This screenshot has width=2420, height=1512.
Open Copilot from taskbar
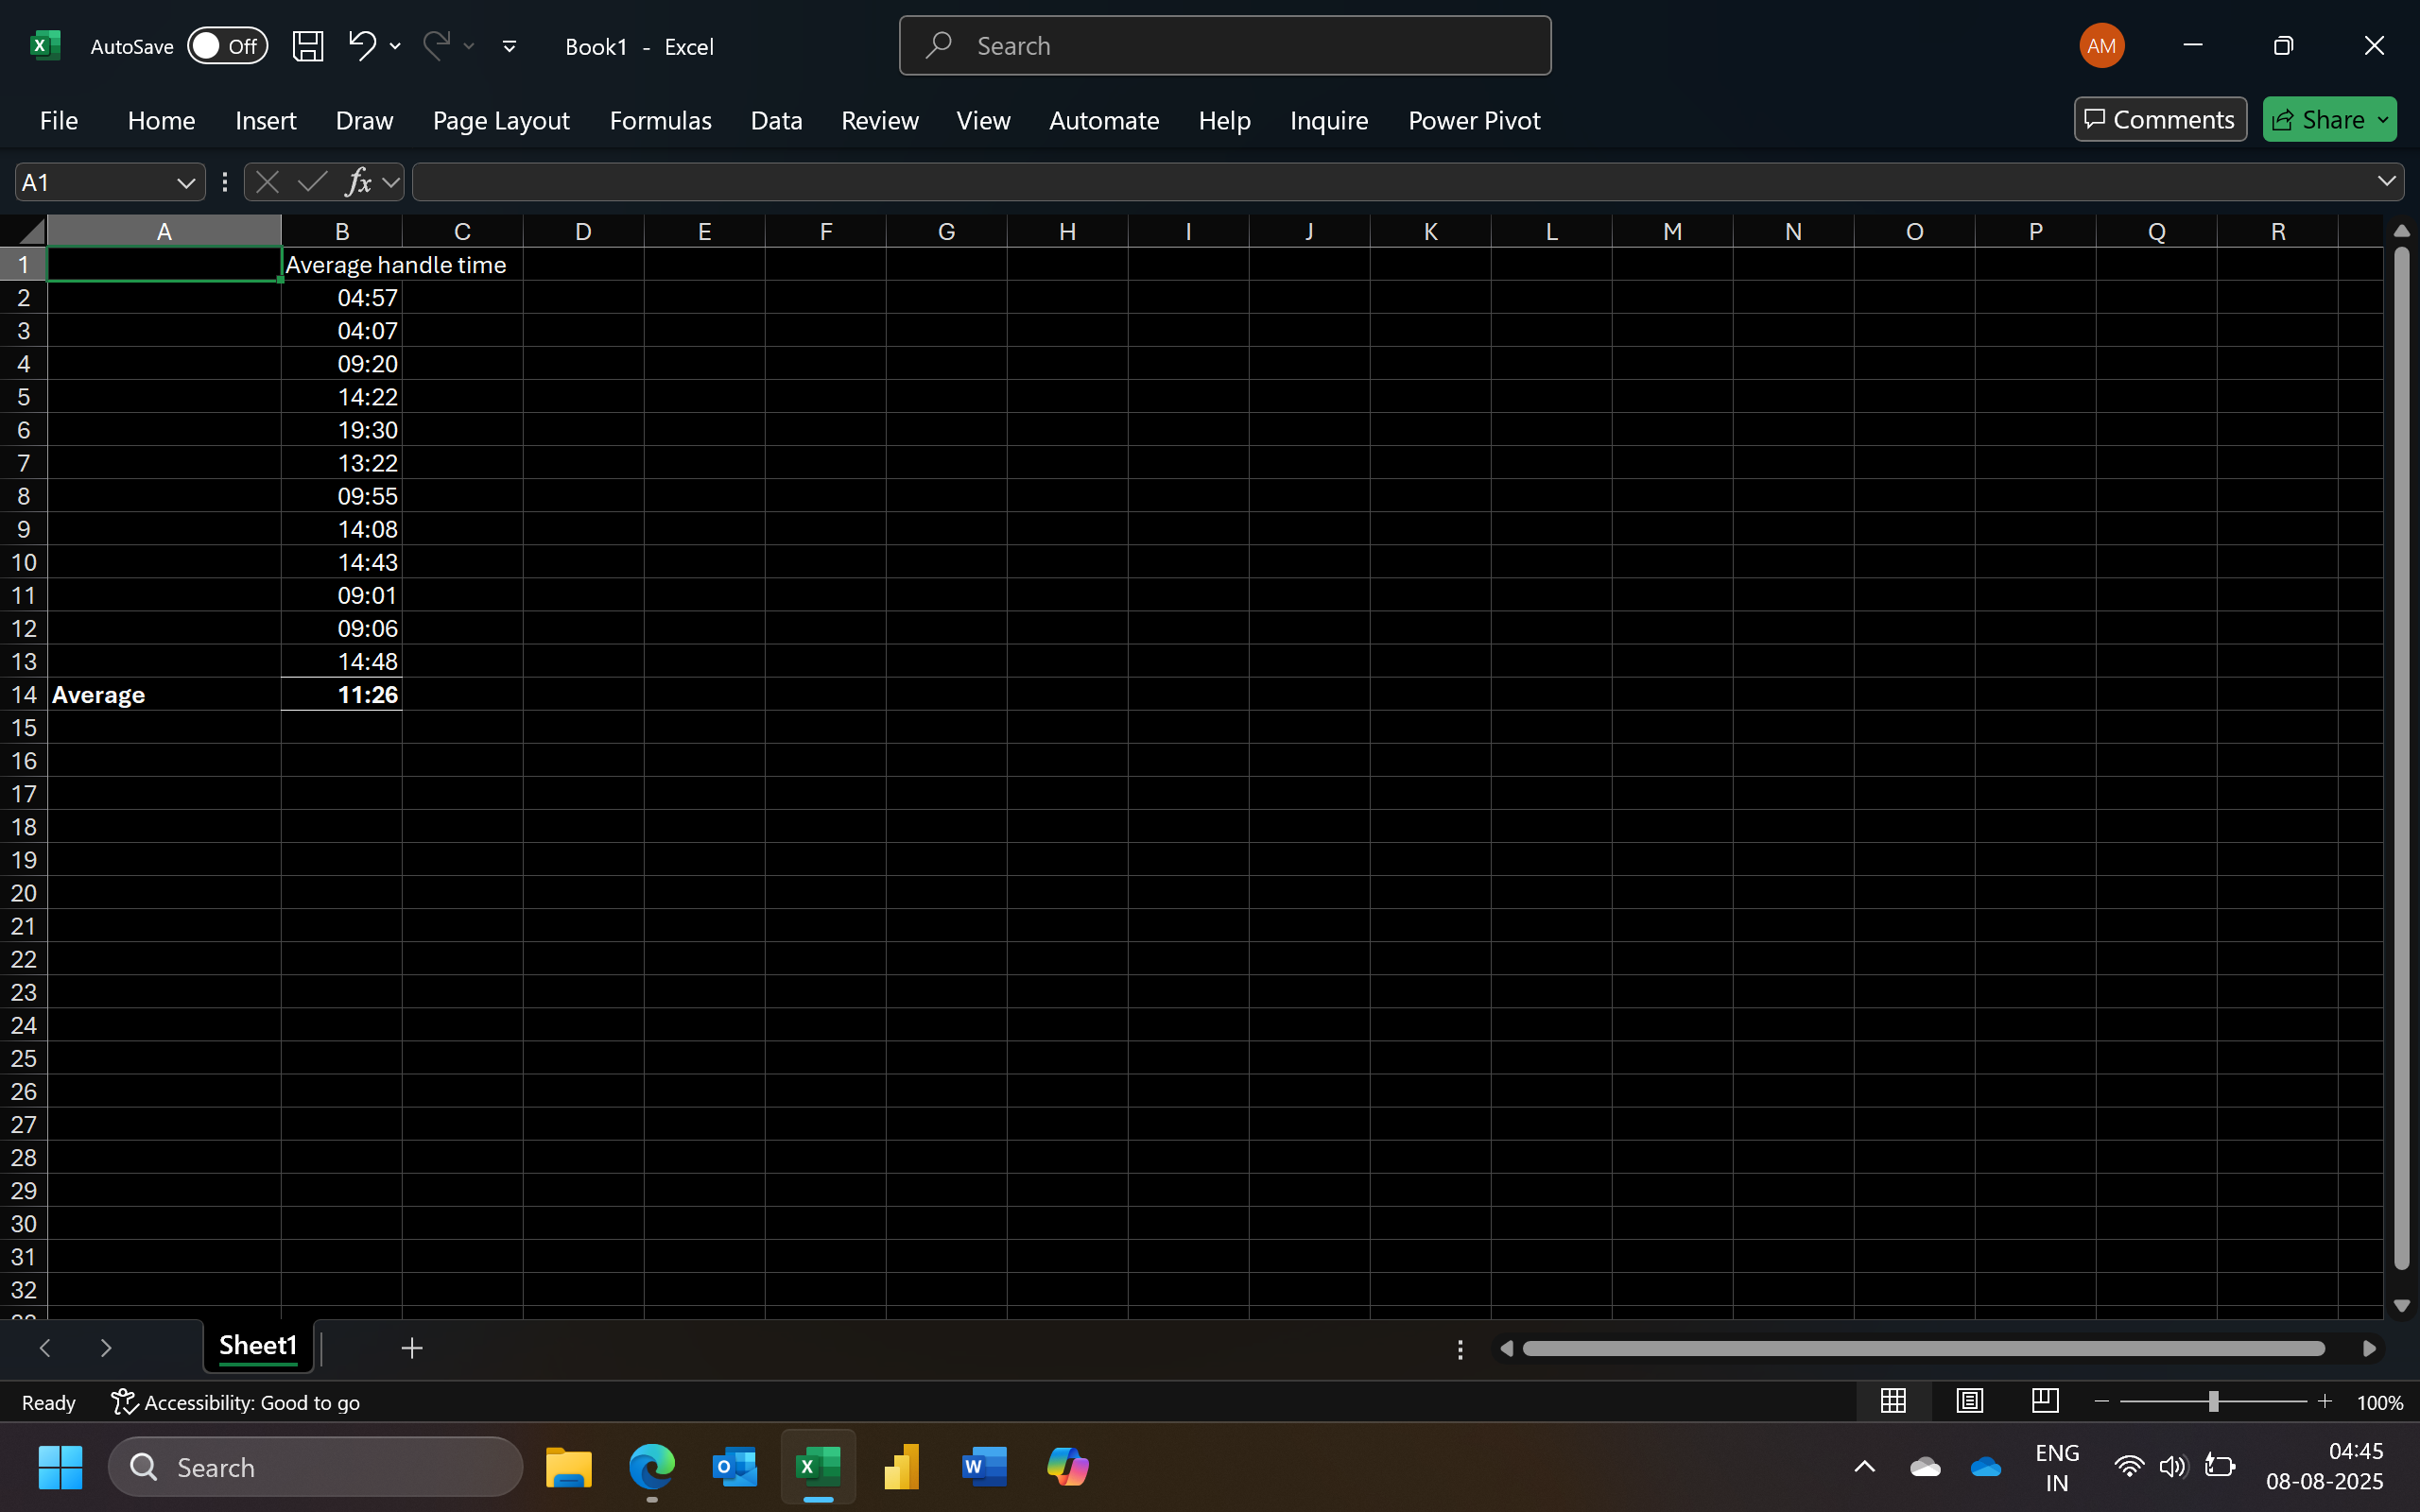click(1067, 1467)
